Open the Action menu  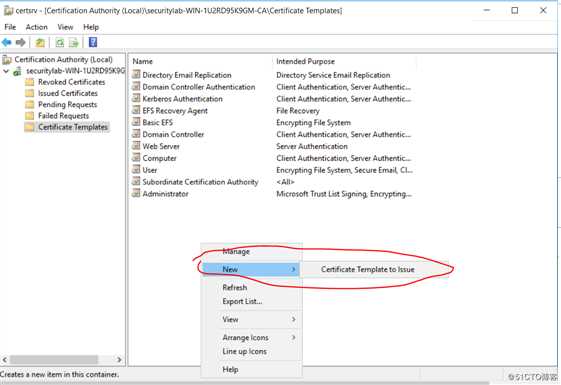(x=36, y=27)
